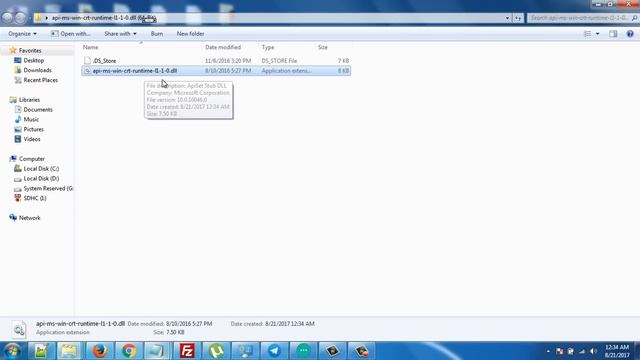This screenshot has width=640, height=360.
Task: Click Network in navigation pane
Action: [x=30, y=218]
